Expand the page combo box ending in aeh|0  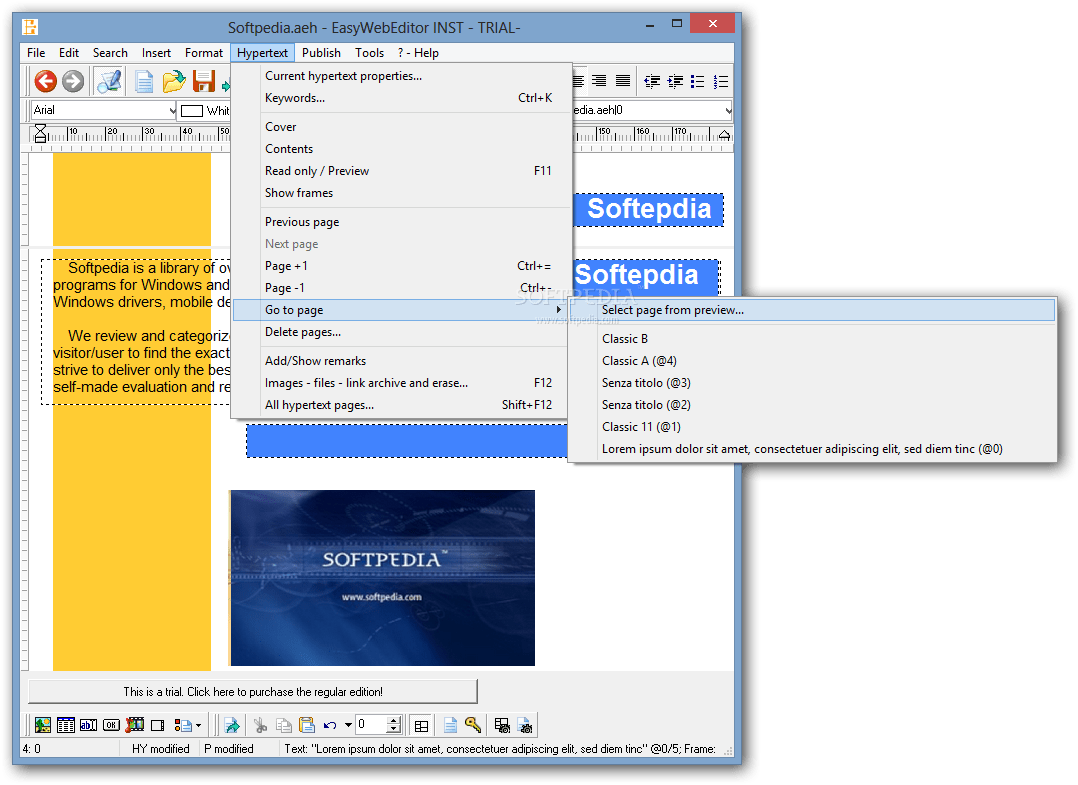coord(727,110)
